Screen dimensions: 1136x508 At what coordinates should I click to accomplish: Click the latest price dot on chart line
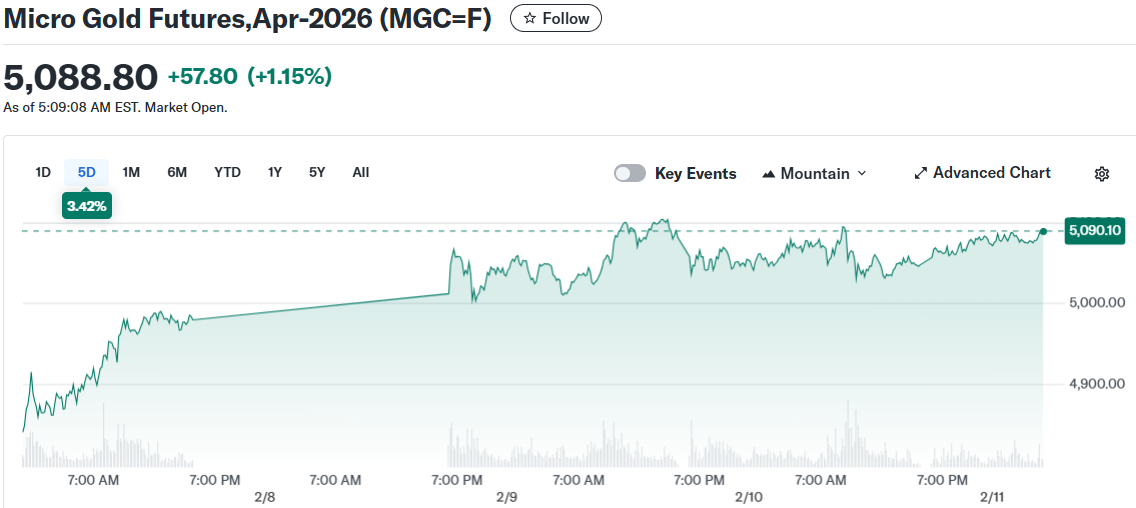[1043, 231]
